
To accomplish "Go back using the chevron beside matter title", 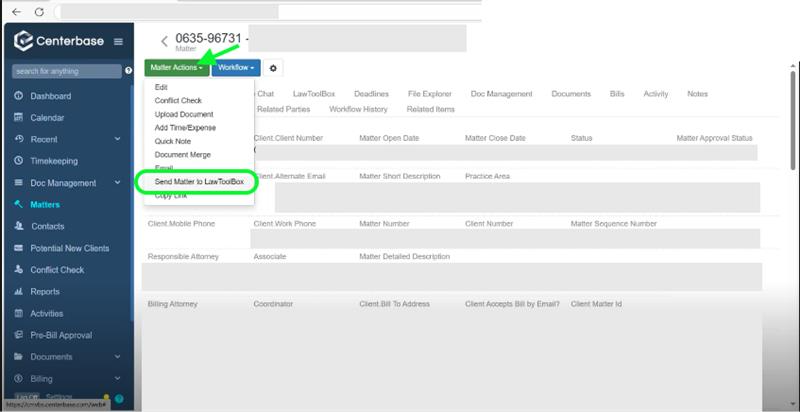I will (x=164, y=41).
